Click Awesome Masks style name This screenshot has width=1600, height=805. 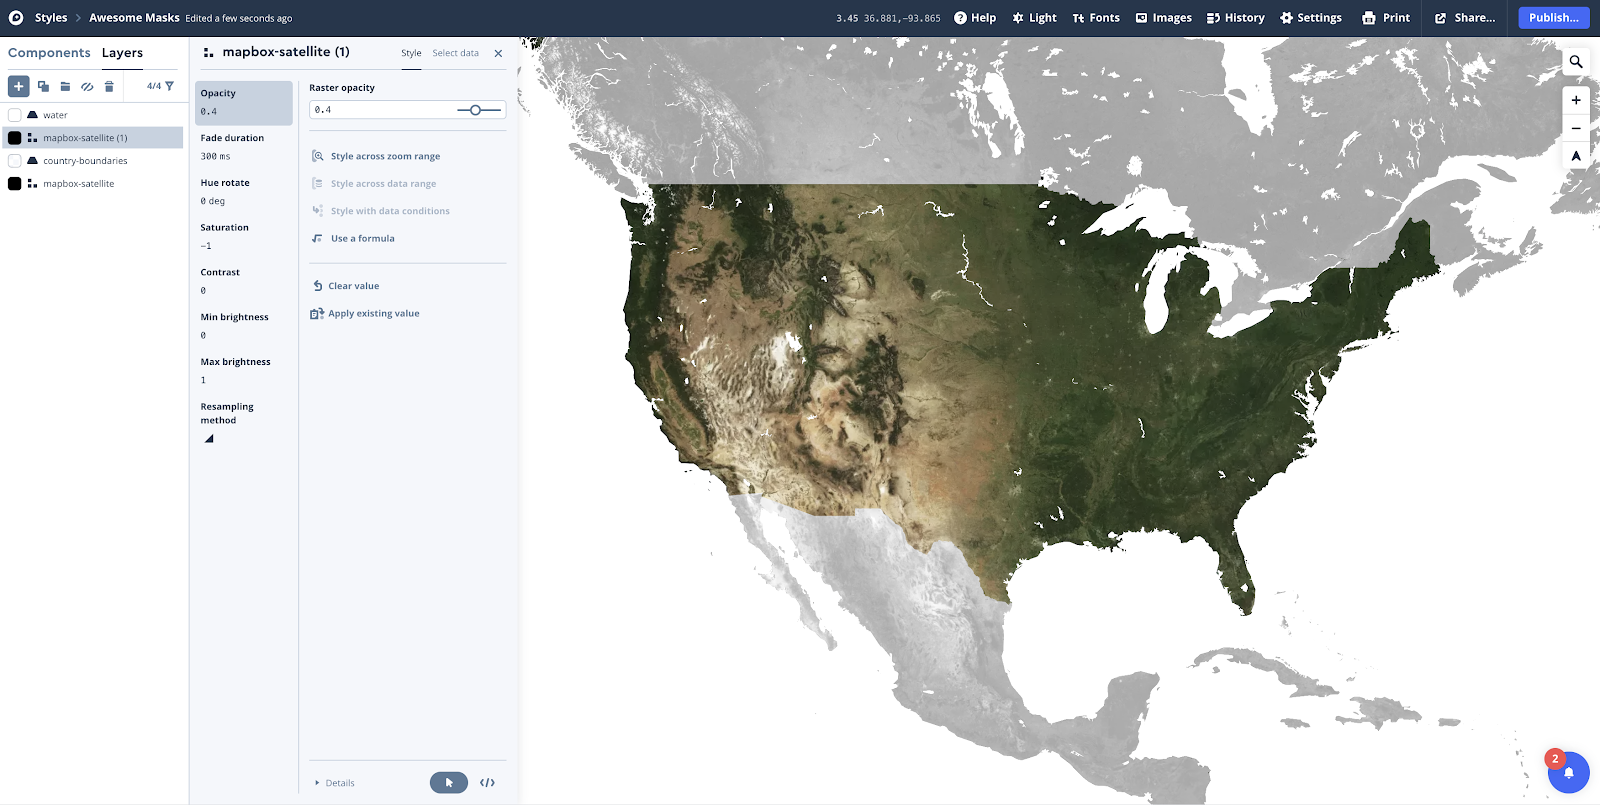click(x=134, y=18)
